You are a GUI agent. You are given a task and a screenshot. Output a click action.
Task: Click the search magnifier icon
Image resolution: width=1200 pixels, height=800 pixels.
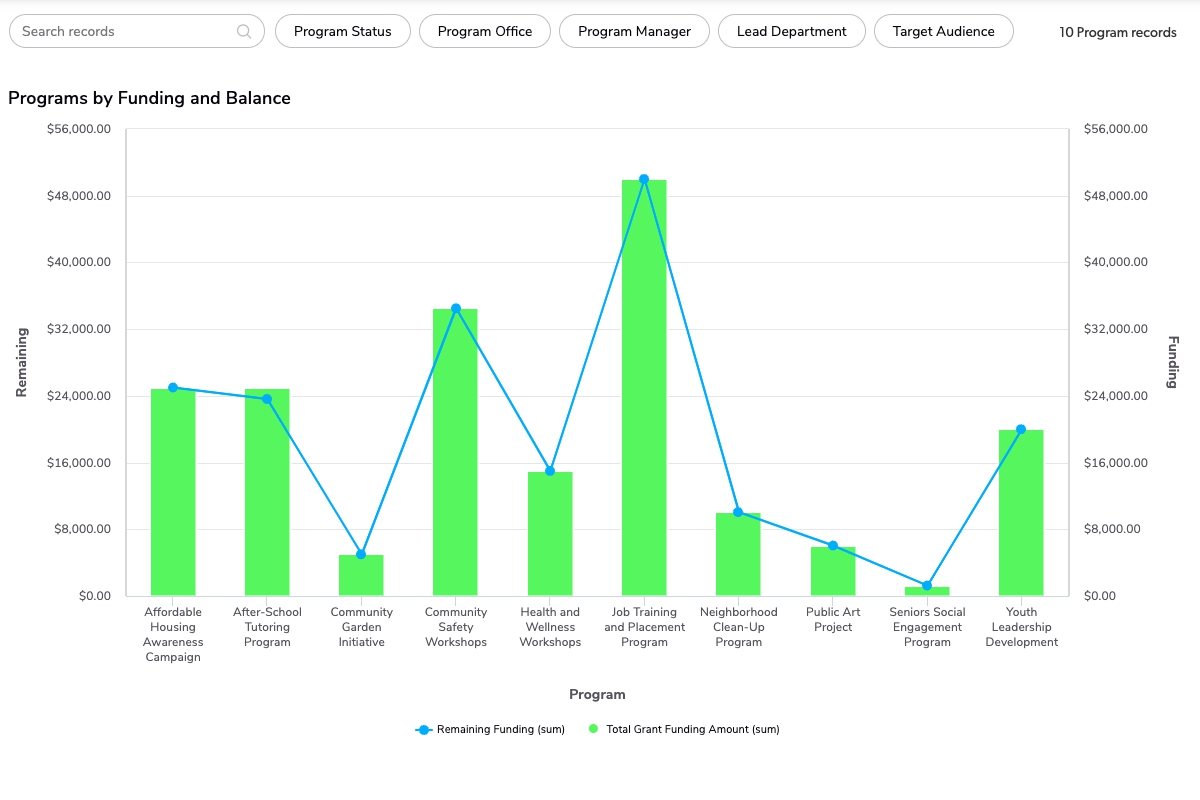244,31
